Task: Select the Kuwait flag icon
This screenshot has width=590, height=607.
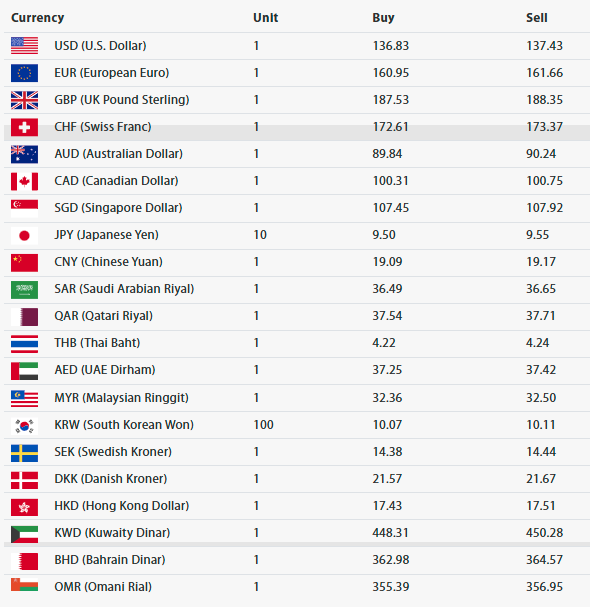Action: point(24,534)
